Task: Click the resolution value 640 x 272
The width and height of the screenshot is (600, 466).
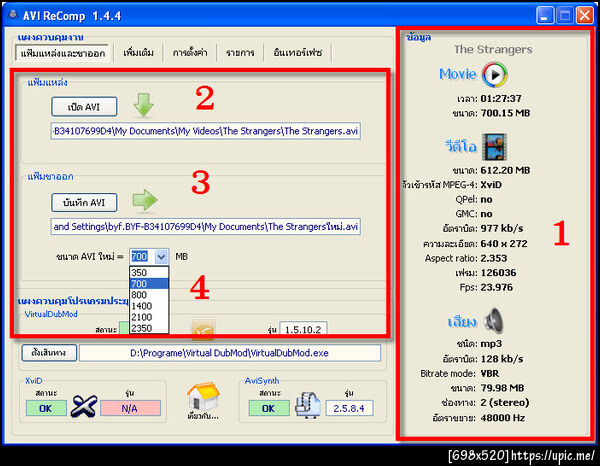Action: [x=504, y=244]
